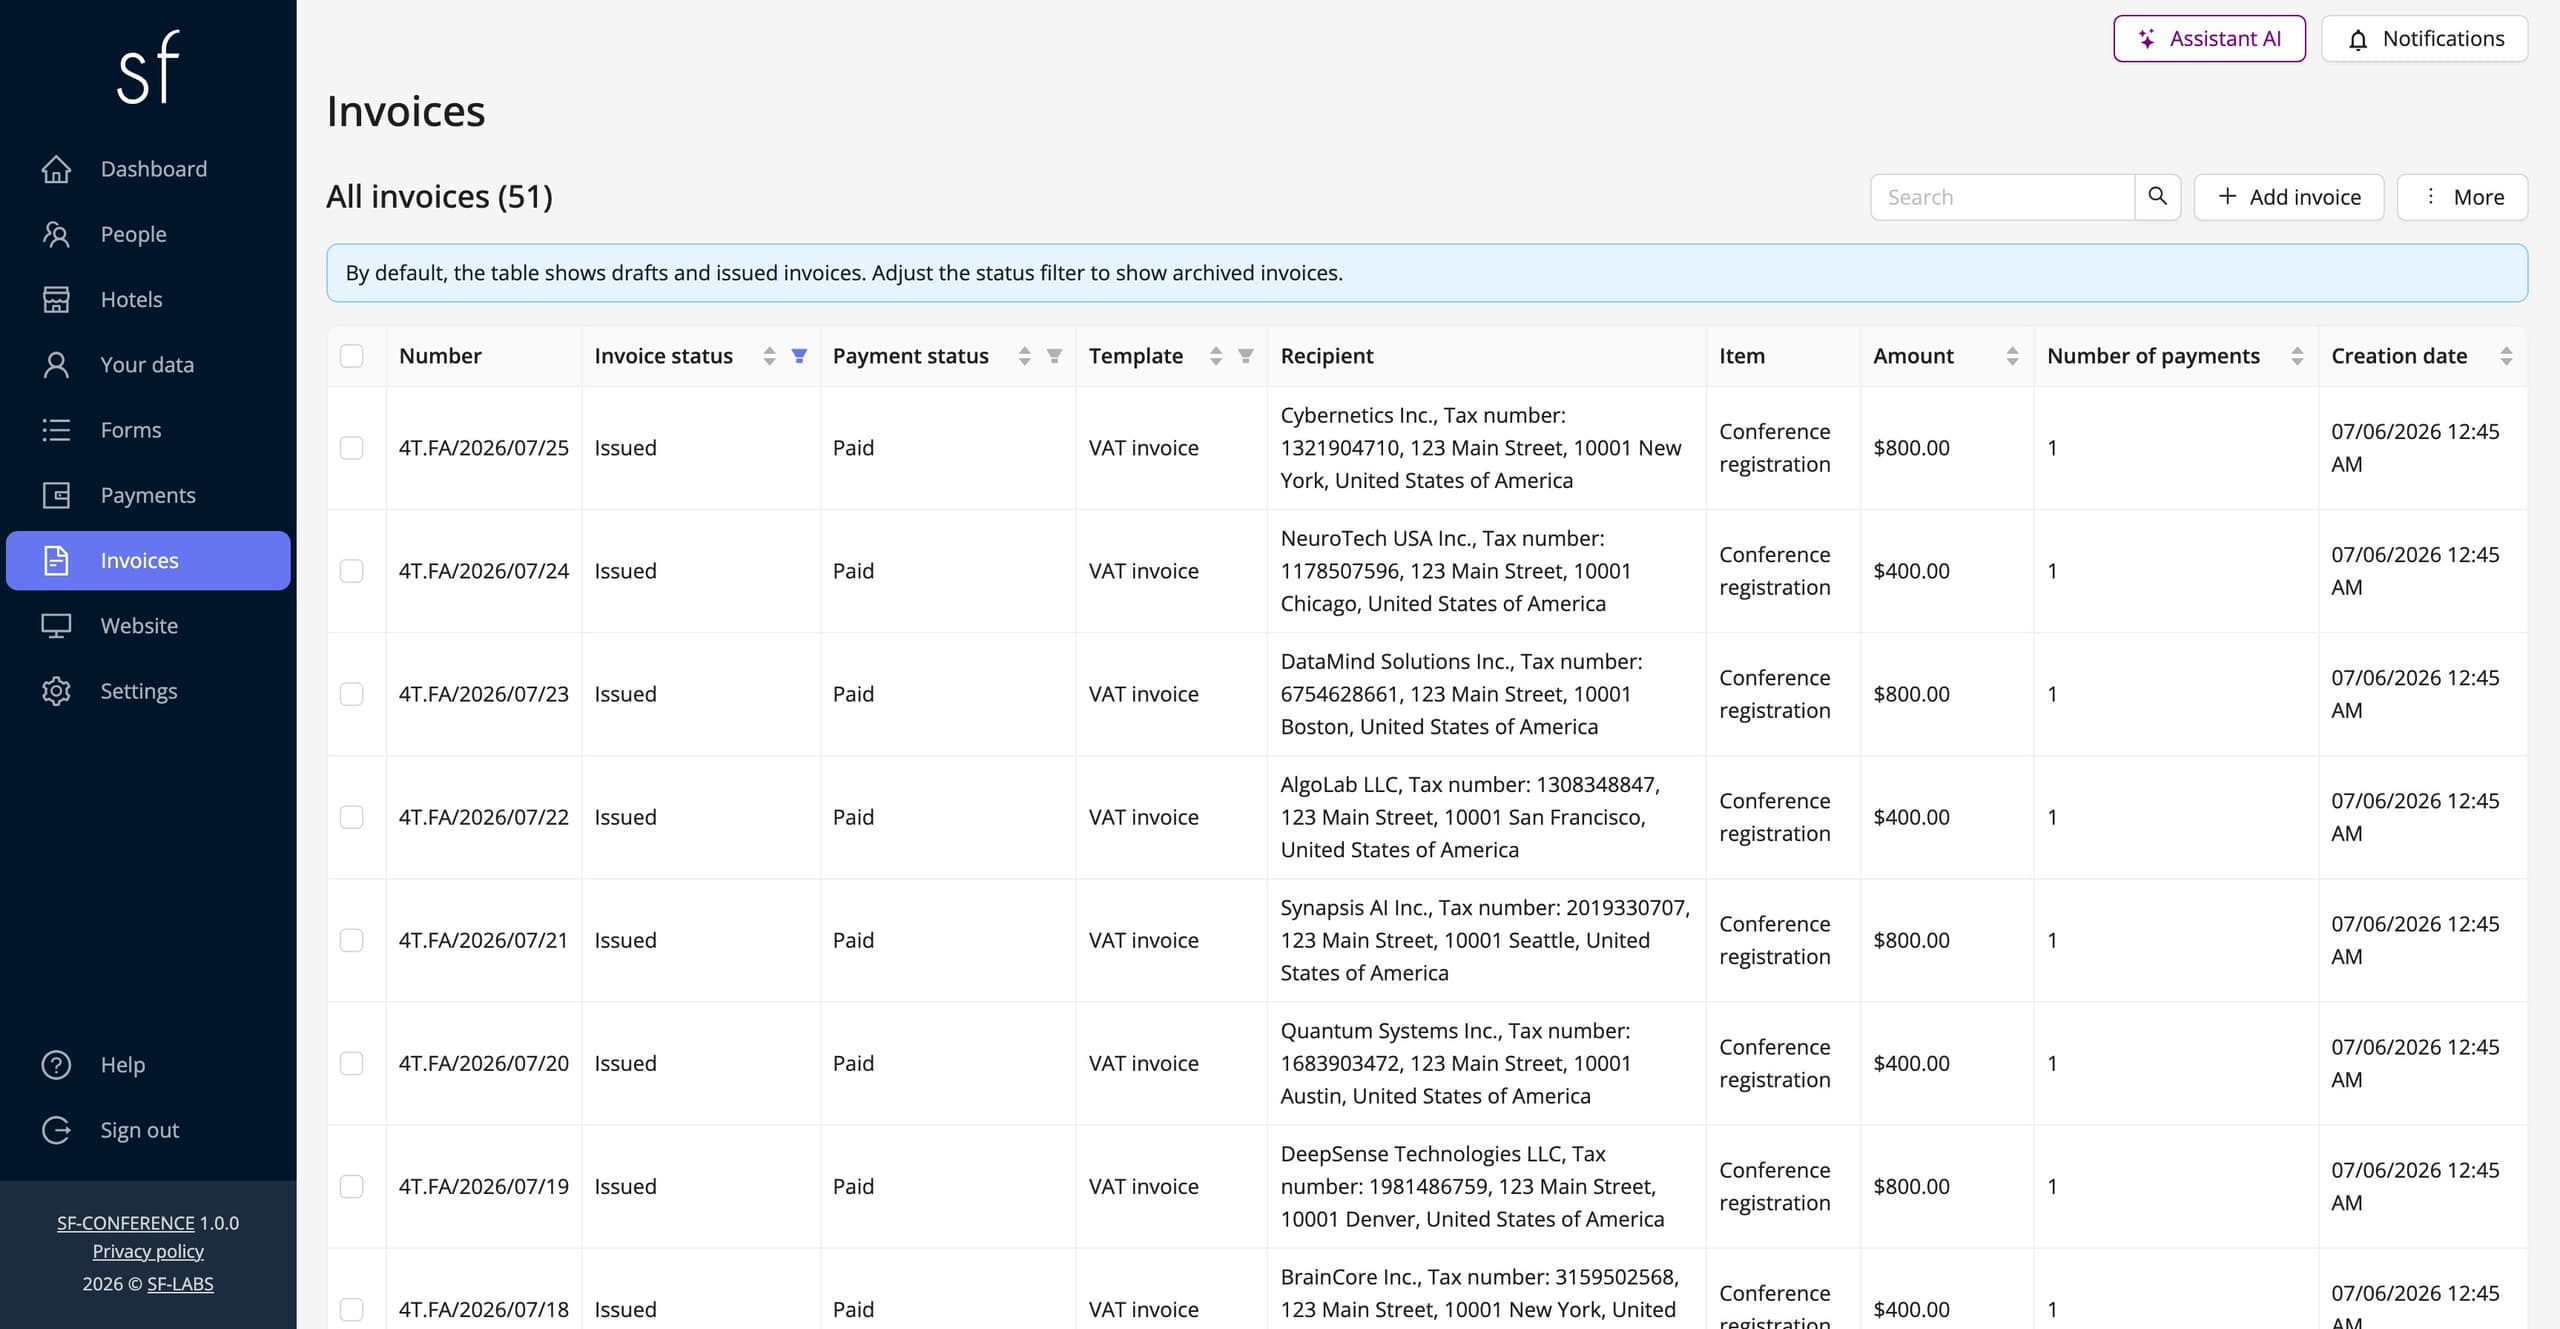The height and width of the screenshot is (1329, 2560).
Task: Click the Help question mark icon
Action: coord(56,1065)
